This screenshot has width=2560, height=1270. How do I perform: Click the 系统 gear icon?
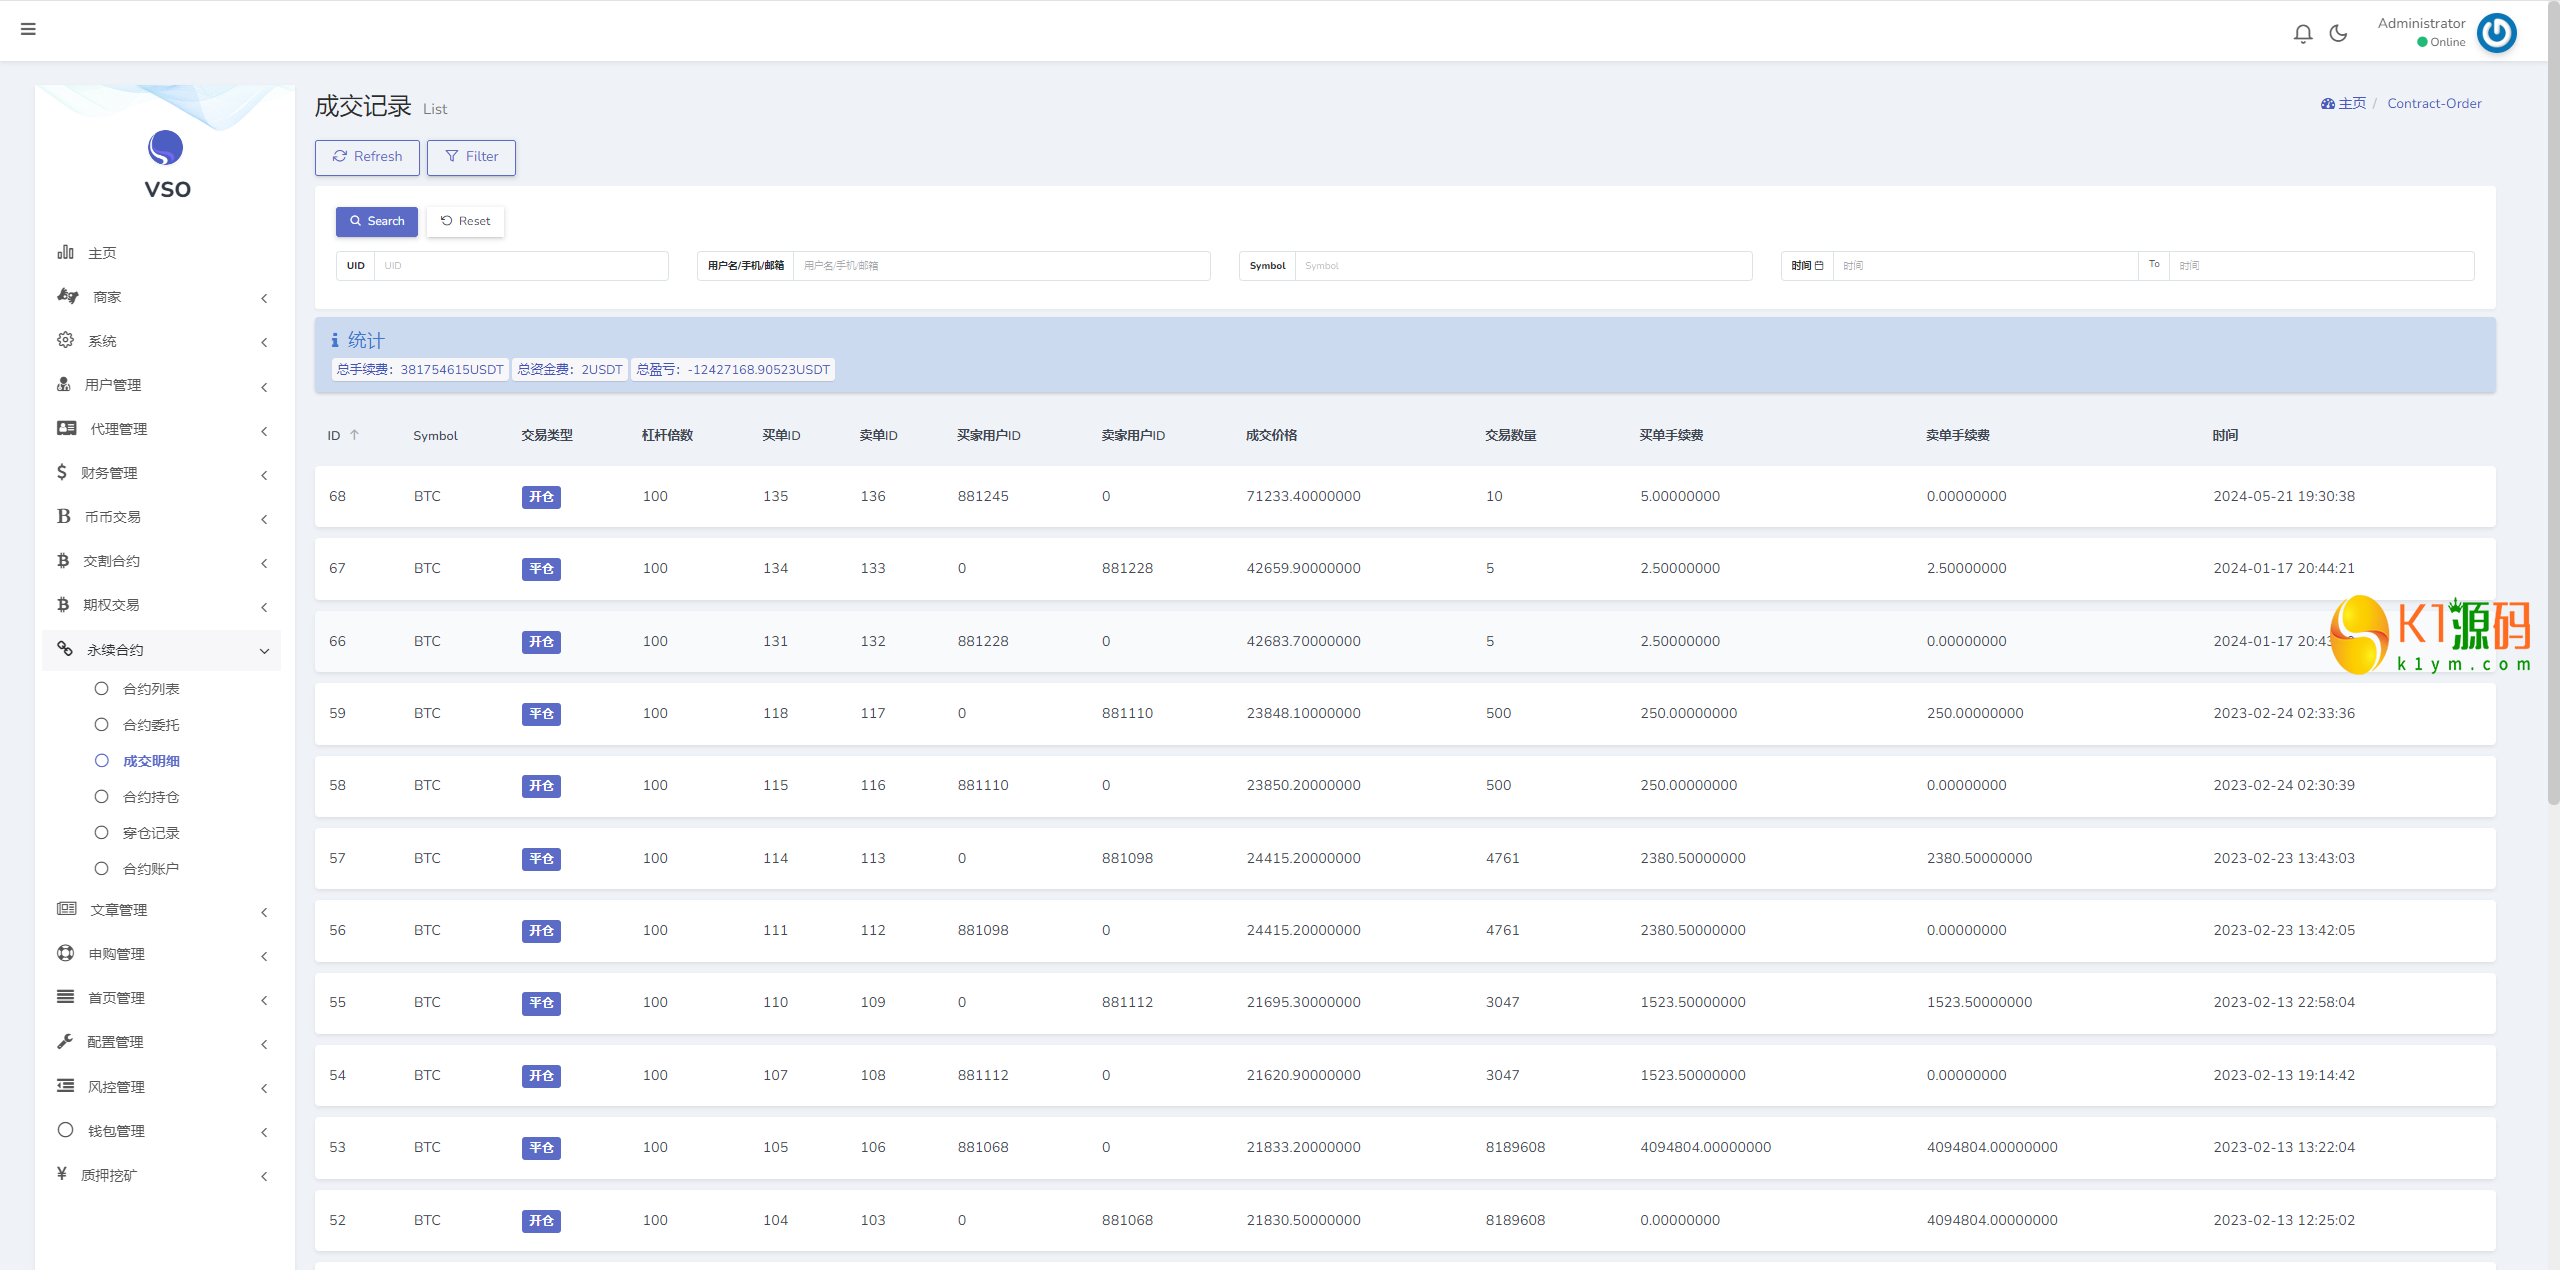tap(66, 340)
